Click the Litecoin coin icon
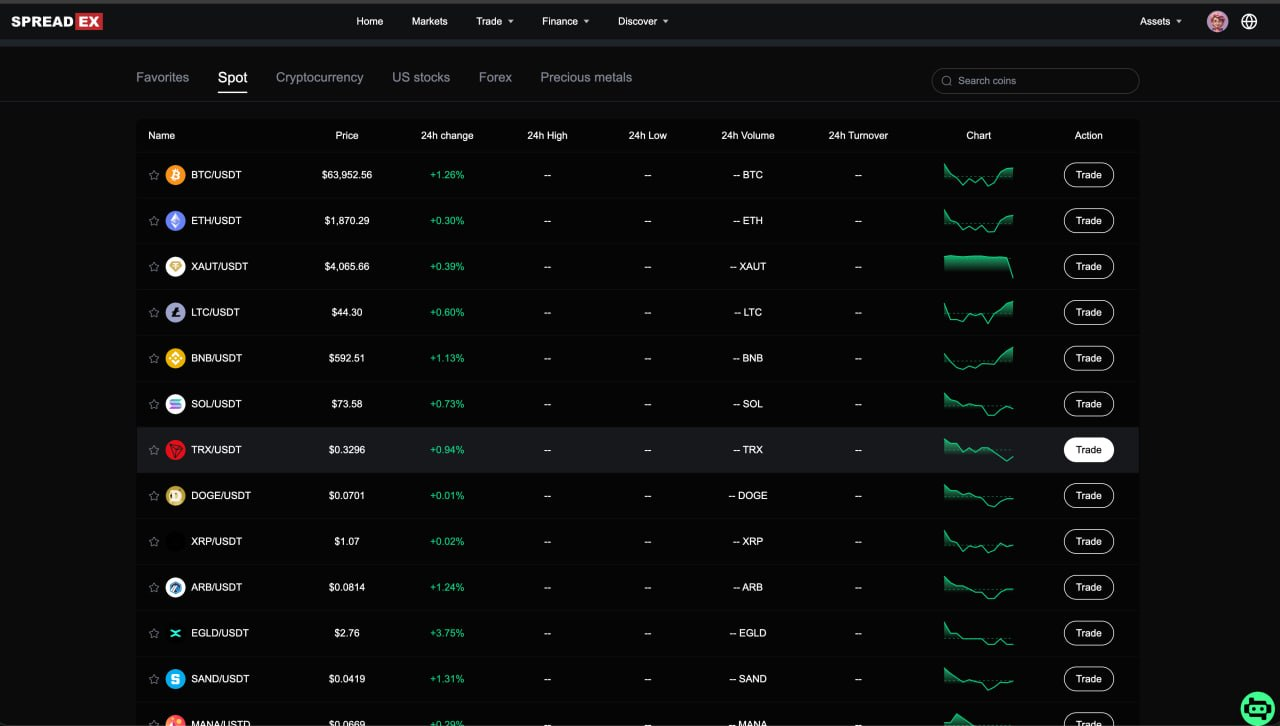This screenshot has width=1280, height=726. click(x=176, y=313)
